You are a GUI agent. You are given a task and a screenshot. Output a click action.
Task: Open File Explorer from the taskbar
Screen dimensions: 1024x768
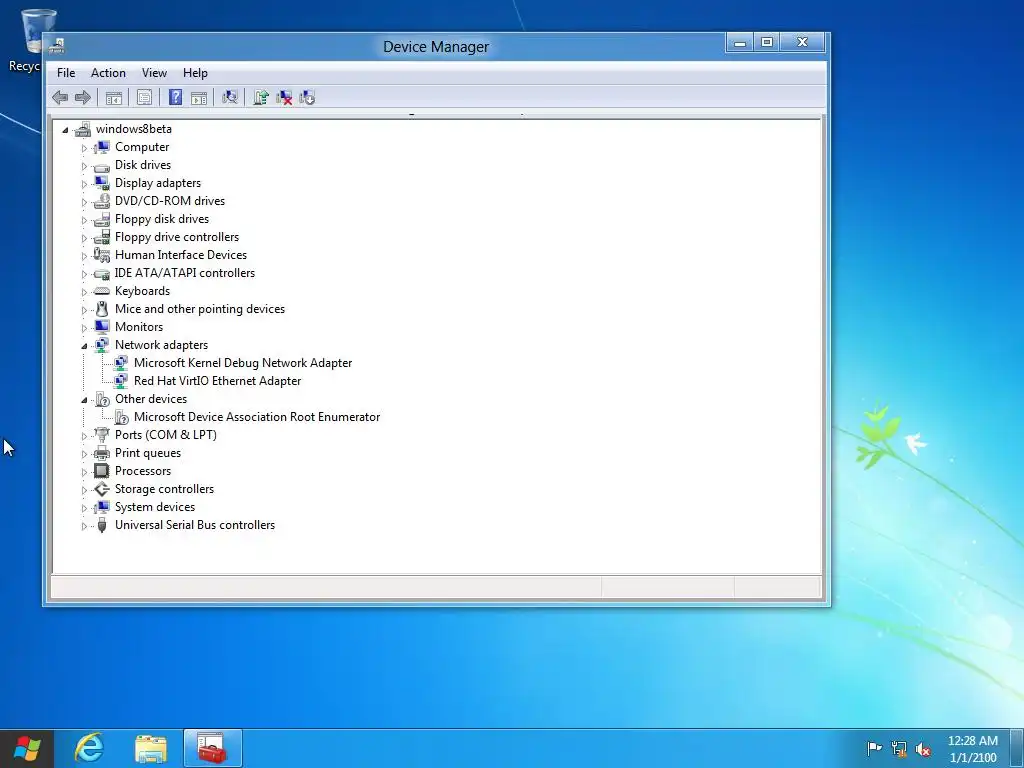tap(151, 748)
